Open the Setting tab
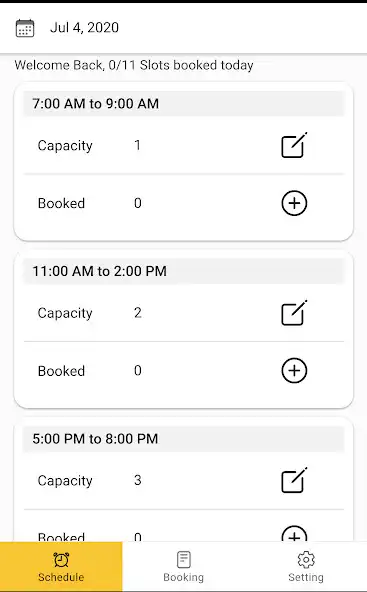The width and height of the screenshot is (367, 592). click(306, 567)
